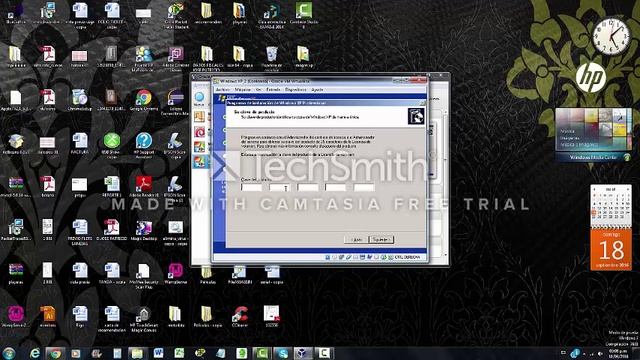The height and width of the screenshot is (360, 640).
Task: Open Windows Media Player from taskbar
Action: pyautogui.click(x=76, y=353)
